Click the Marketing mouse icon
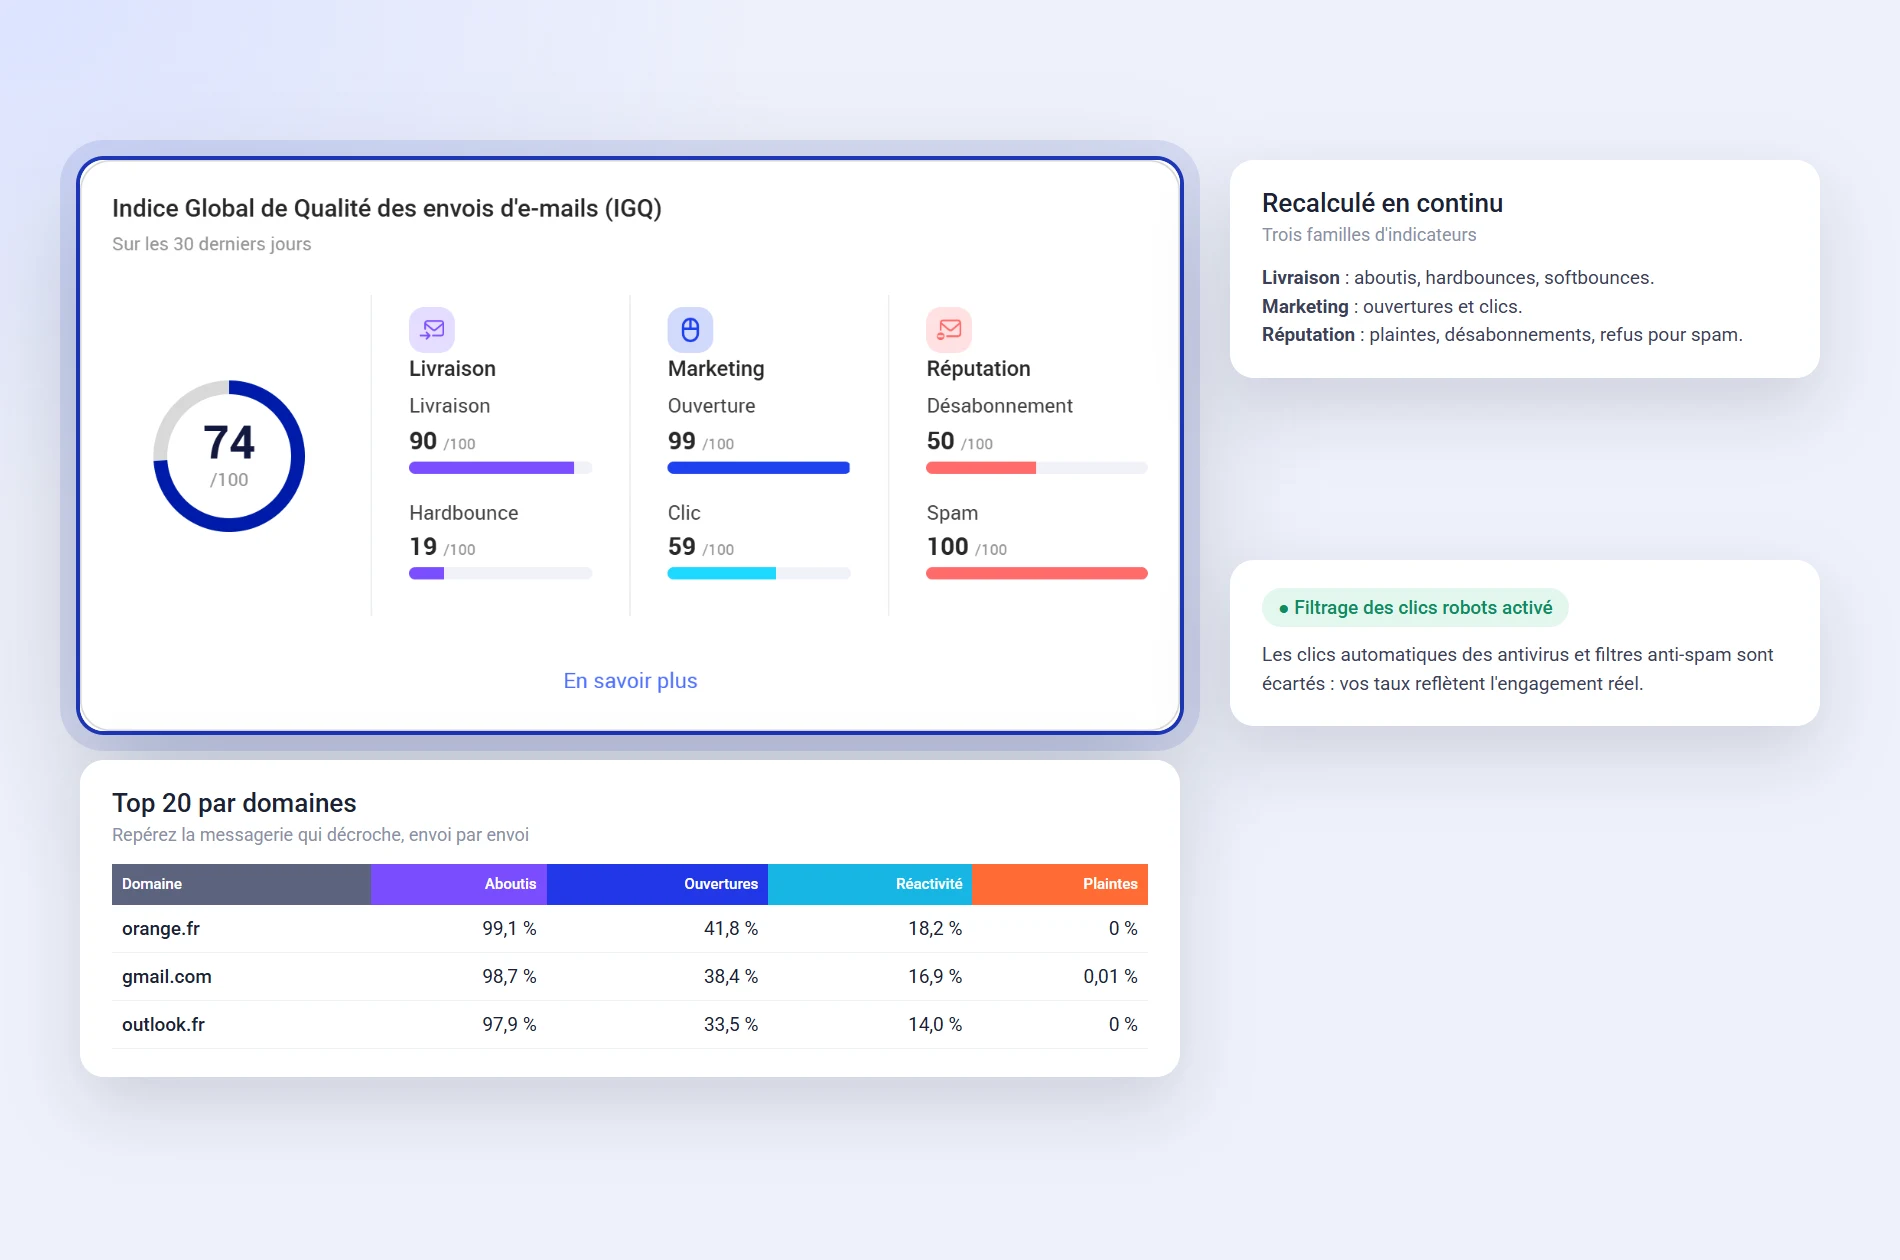1900x1260 pixels. pos(690,329)
